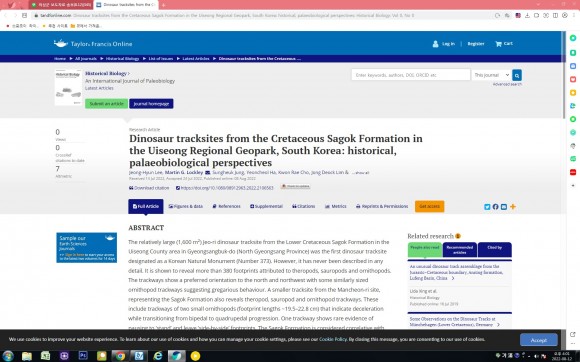
Task: Click the keyword search input field
Action: (x=411, y=75)
